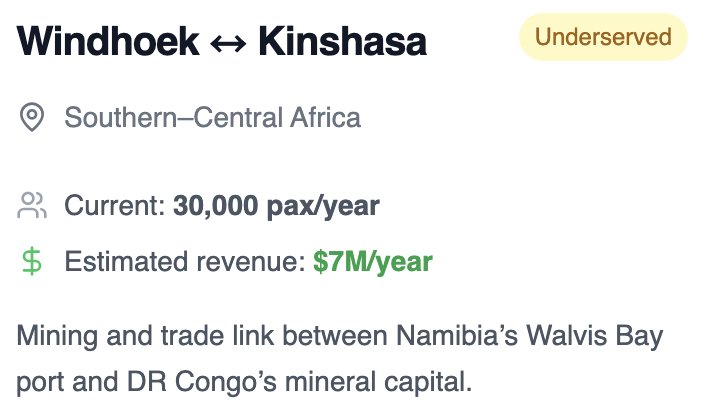Select the green $7M/year revenue figure
The height and width of the screenshot is (412, 710).
373,262
